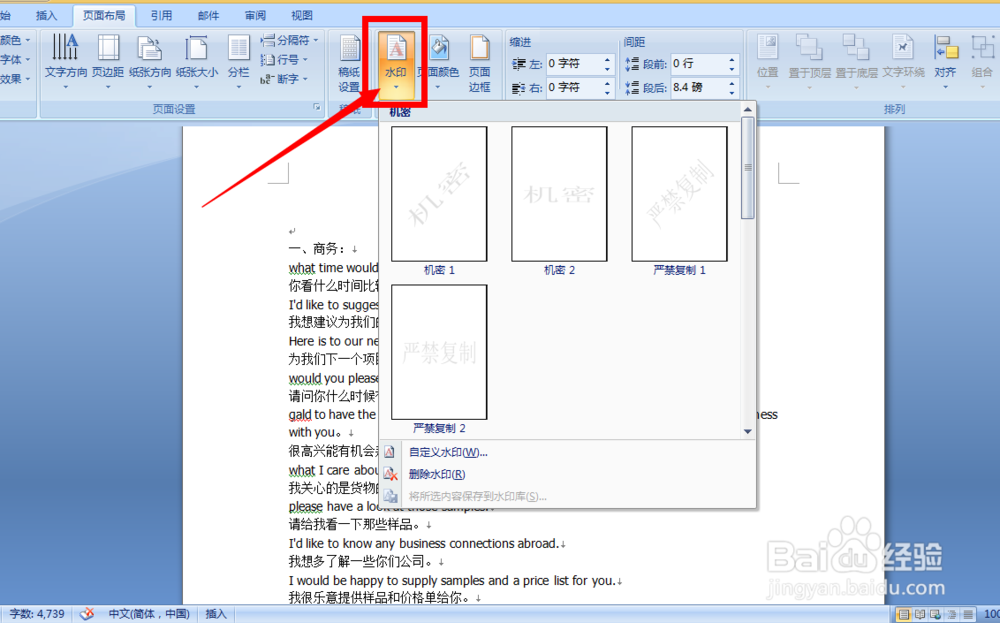The height and width of the screenshot is (623, 1000).
Task: Open the 页面边框 page borders tool
Action: point(480,64)
